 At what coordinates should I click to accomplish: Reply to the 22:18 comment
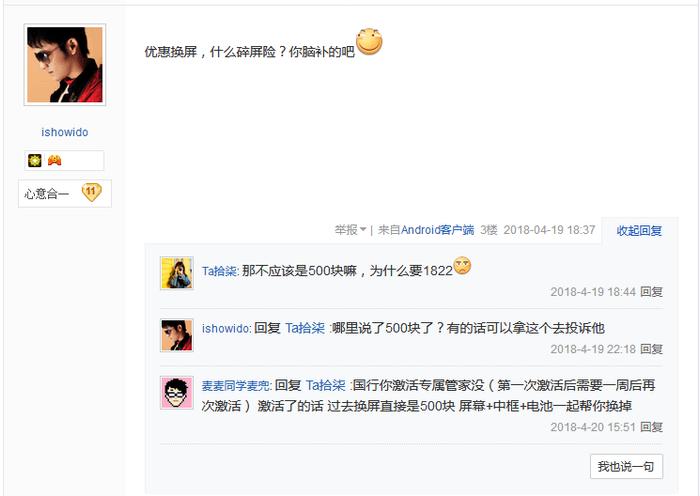point(651,349)
